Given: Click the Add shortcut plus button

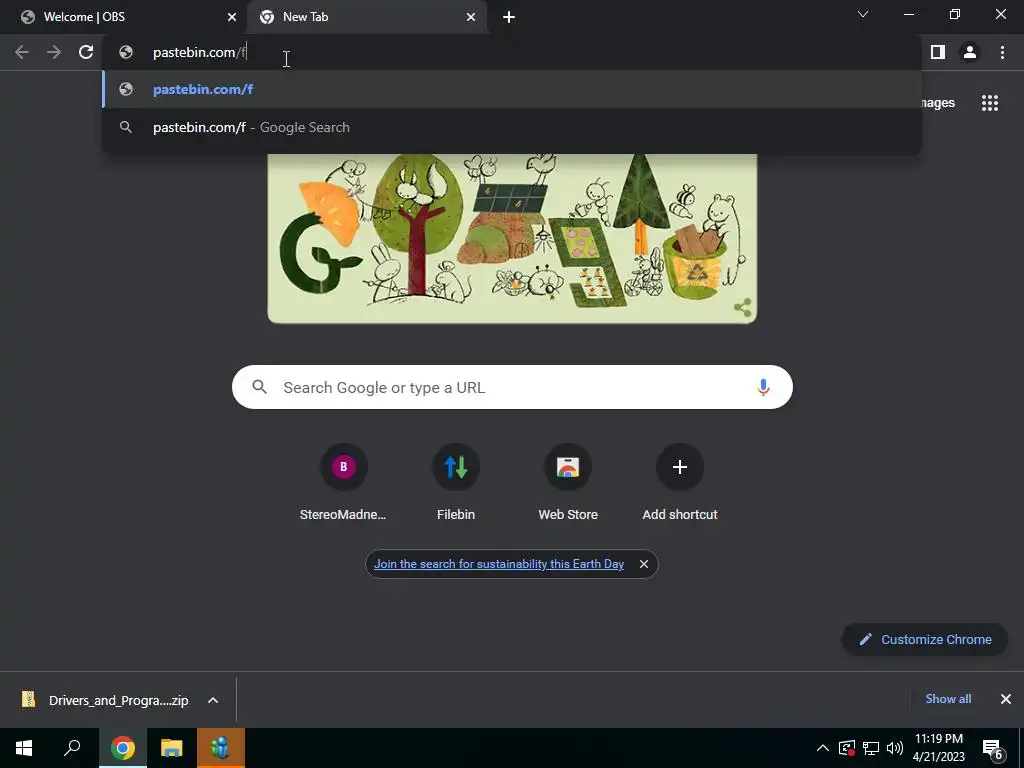Looking at the screenshot, I should point(680,467).
